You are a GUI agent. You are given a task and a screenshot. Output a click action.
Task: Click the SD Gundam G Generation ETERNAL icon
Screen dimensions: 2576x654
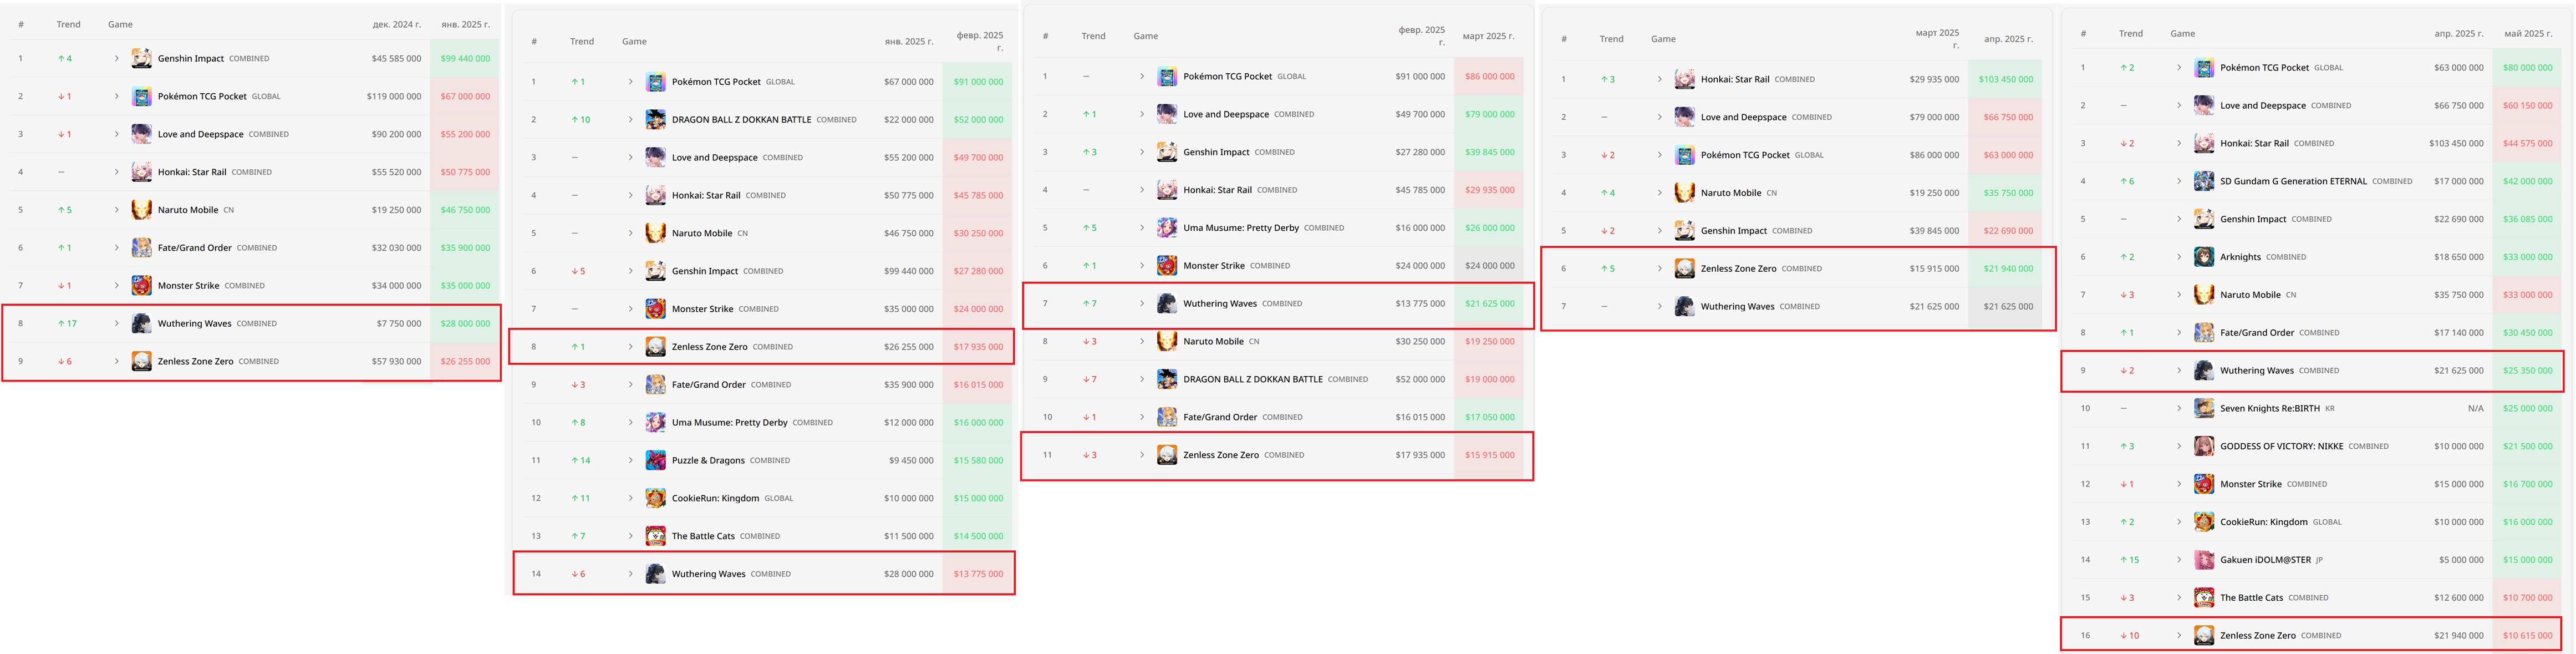point(2203,181)
